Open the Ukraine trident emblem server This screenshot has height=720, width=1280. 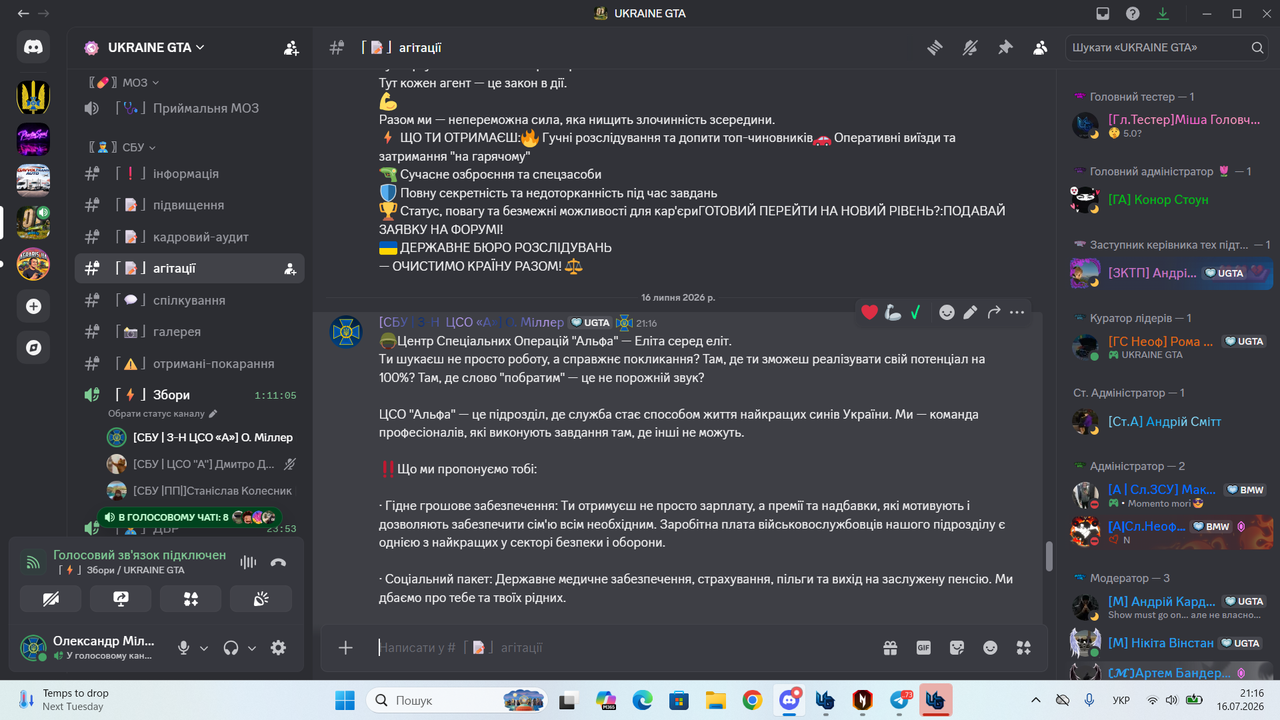pyautogui.click(x=33, y=97)
